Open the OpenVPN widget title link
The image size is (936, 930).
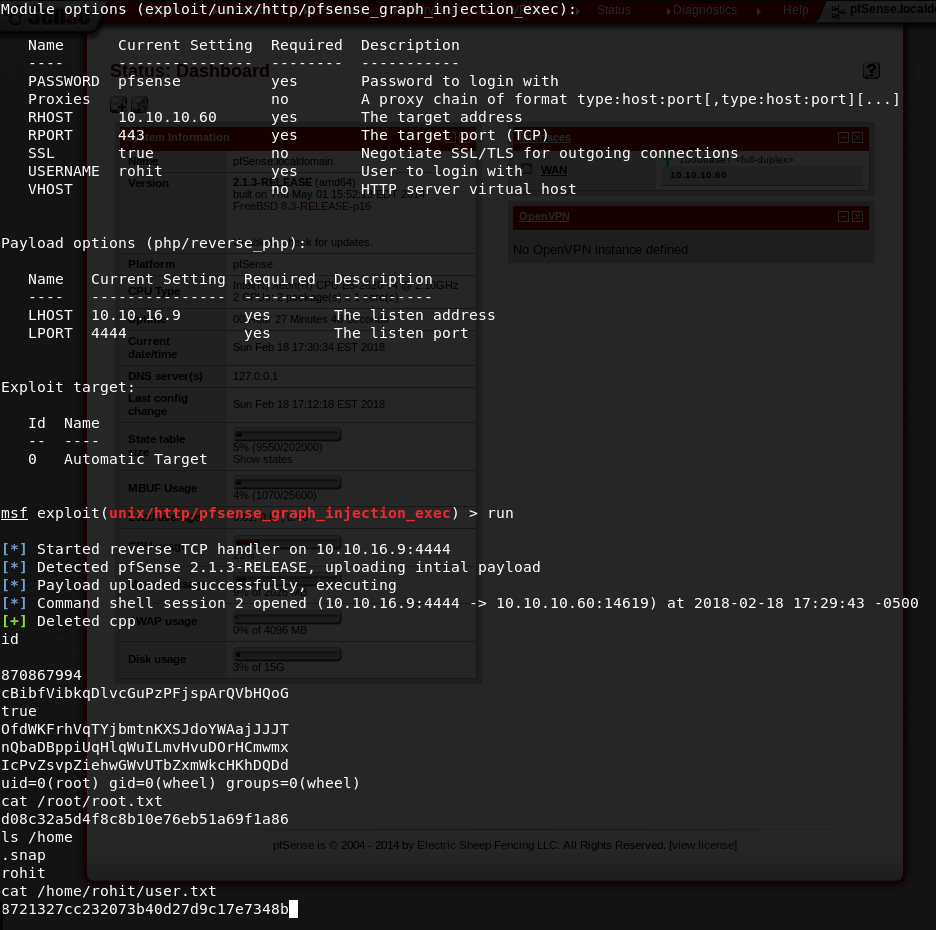pyautogui.click(x=544, y=216)
